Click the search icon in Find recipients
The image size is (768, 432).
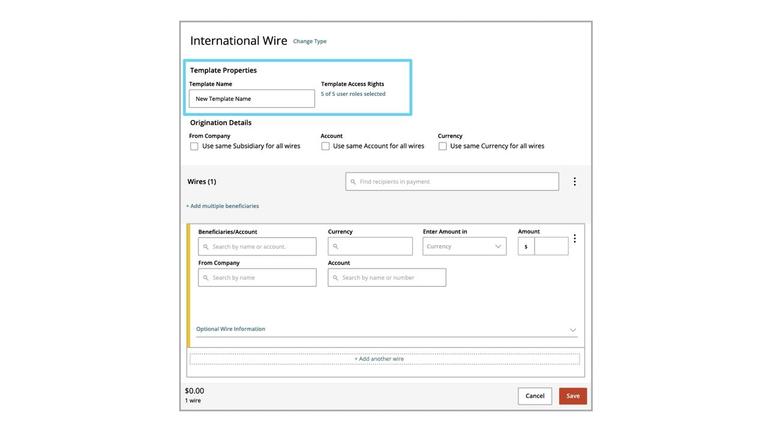(353, 182)
